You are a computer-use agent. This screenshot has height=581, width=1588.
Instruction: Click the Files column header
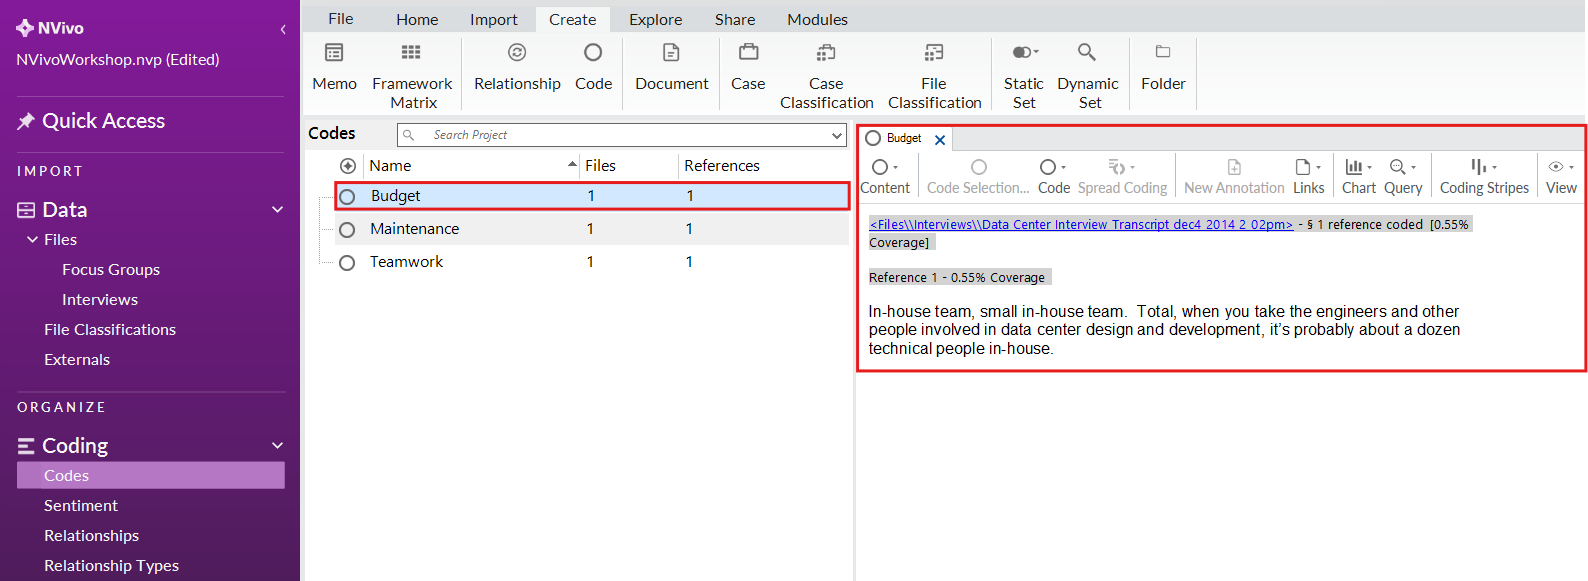pyautogui.click(x=600, y=166)
